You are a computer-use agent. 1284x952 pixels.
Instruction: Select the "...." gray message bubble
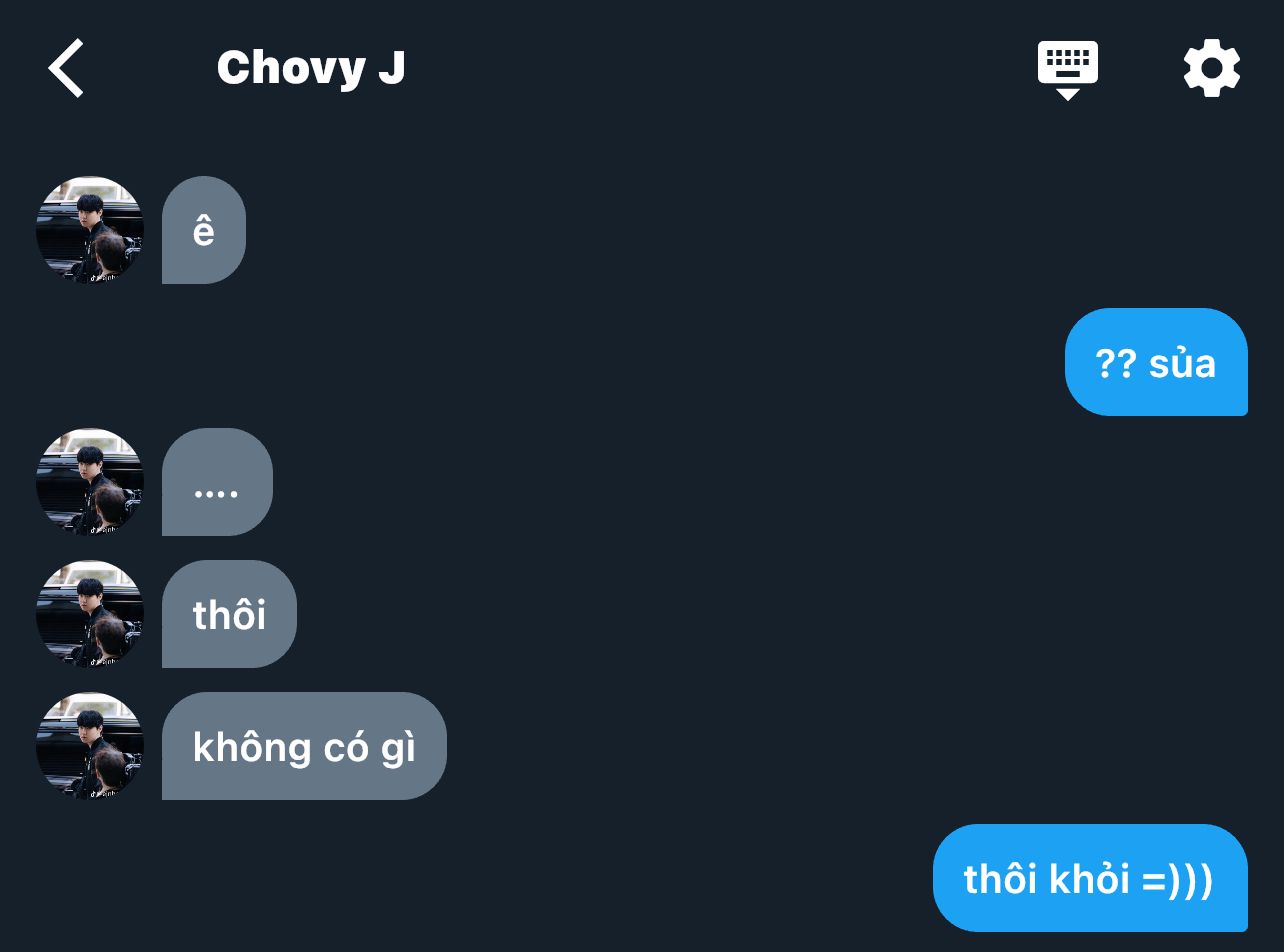coord(217,482)
